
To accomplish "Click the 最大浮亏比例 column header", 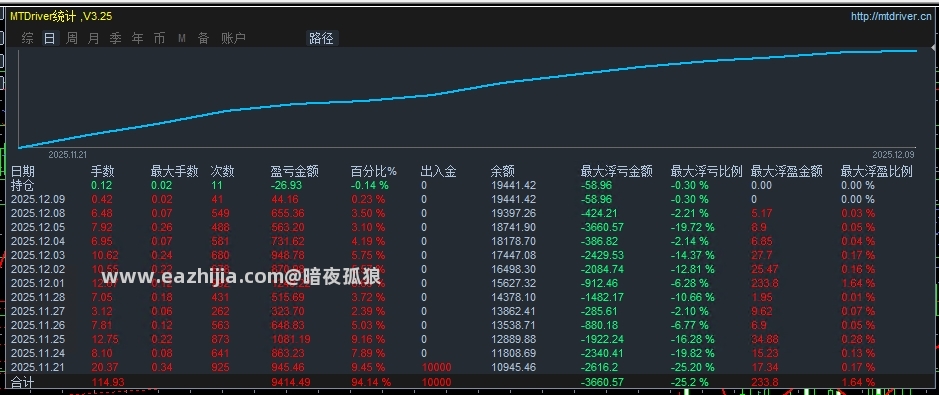I will point(707,172).
